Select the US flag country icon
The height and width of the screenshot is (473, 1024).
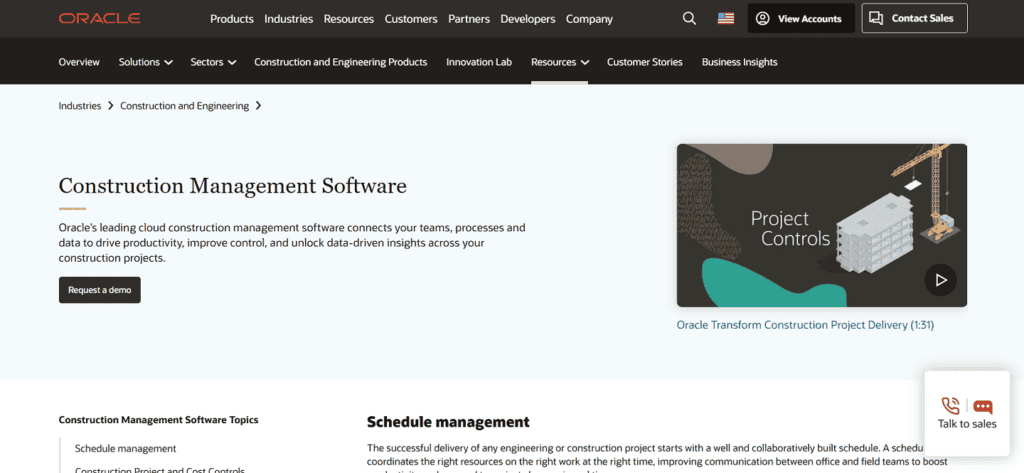pos(726,18)
